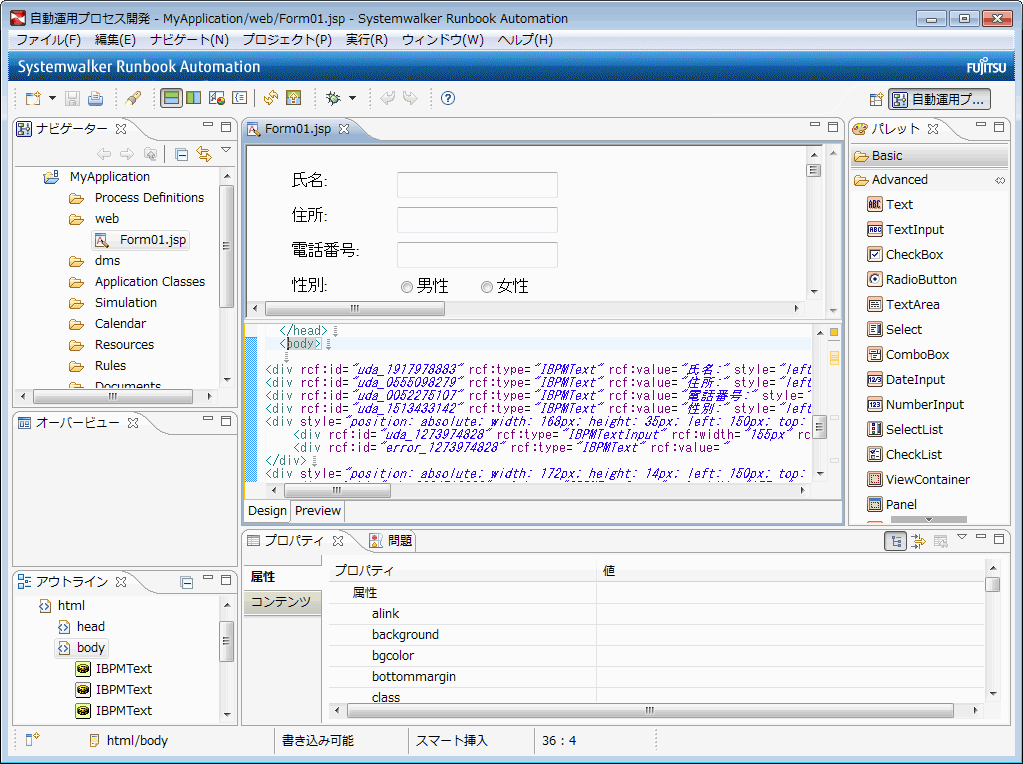Select the Select component in palette
Viewport: 1023px width, 764px height.
point(894,329)
